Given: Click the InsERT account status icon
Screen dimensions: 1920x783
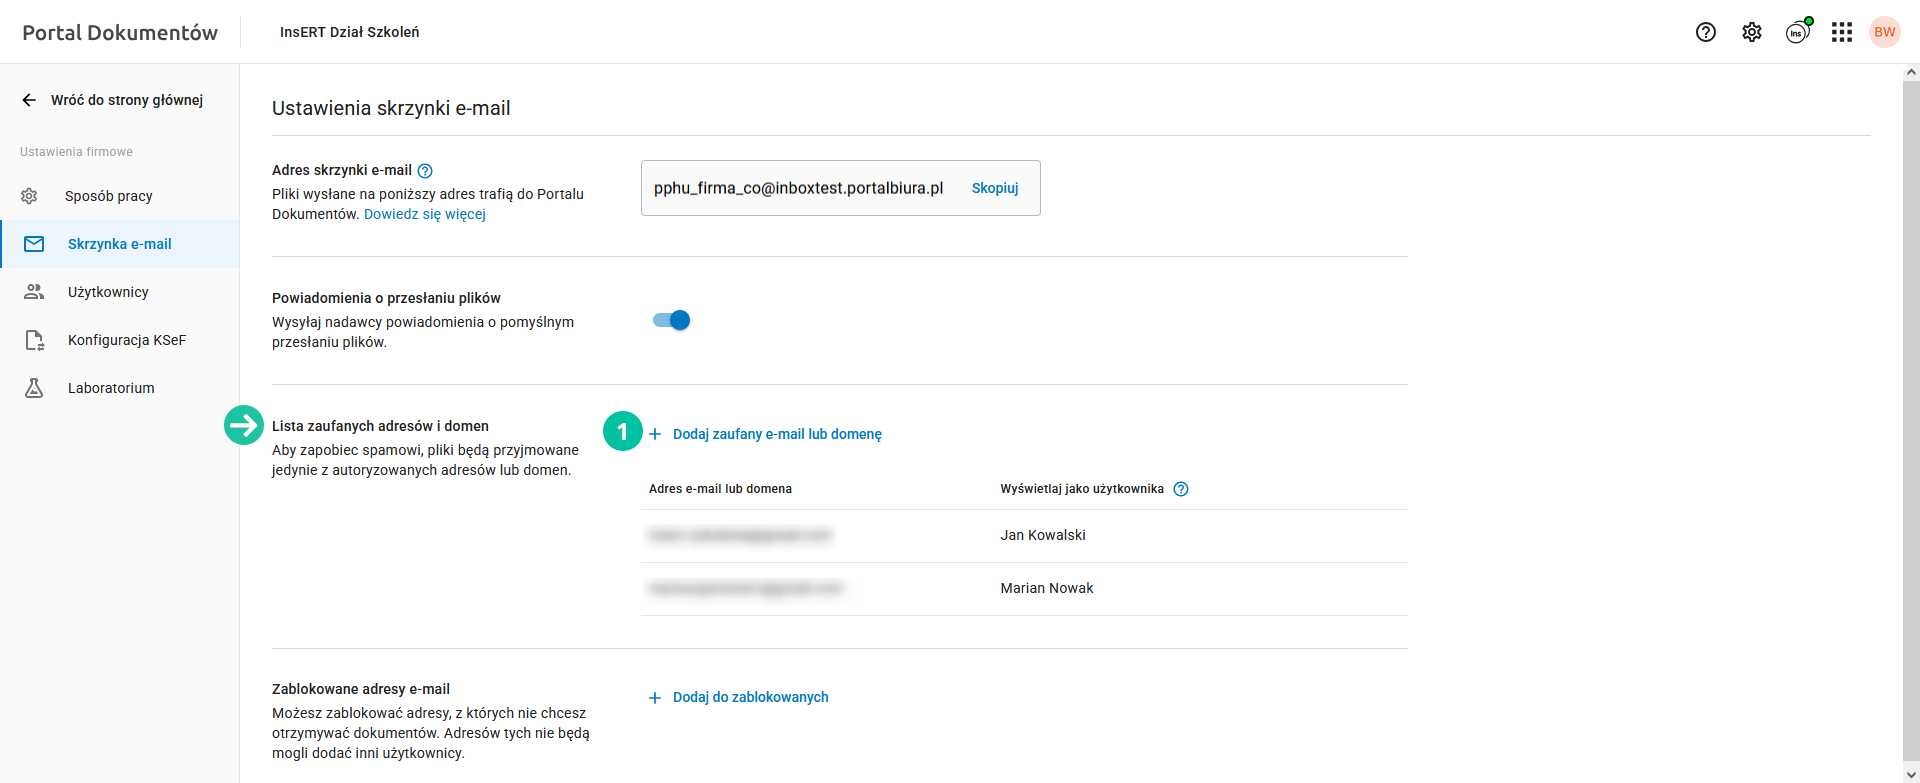Looking at the screenshot, I should tap(1797, 32).
